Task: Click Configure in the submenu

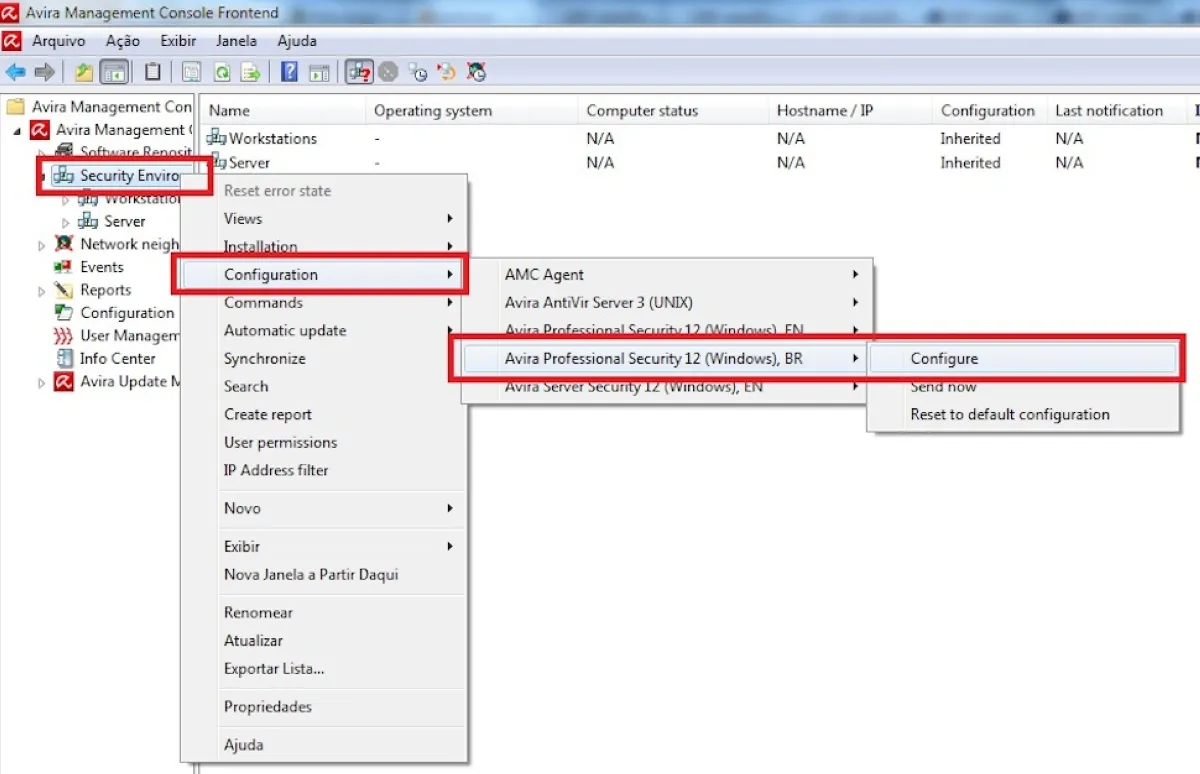Action: coord(1024,358)
